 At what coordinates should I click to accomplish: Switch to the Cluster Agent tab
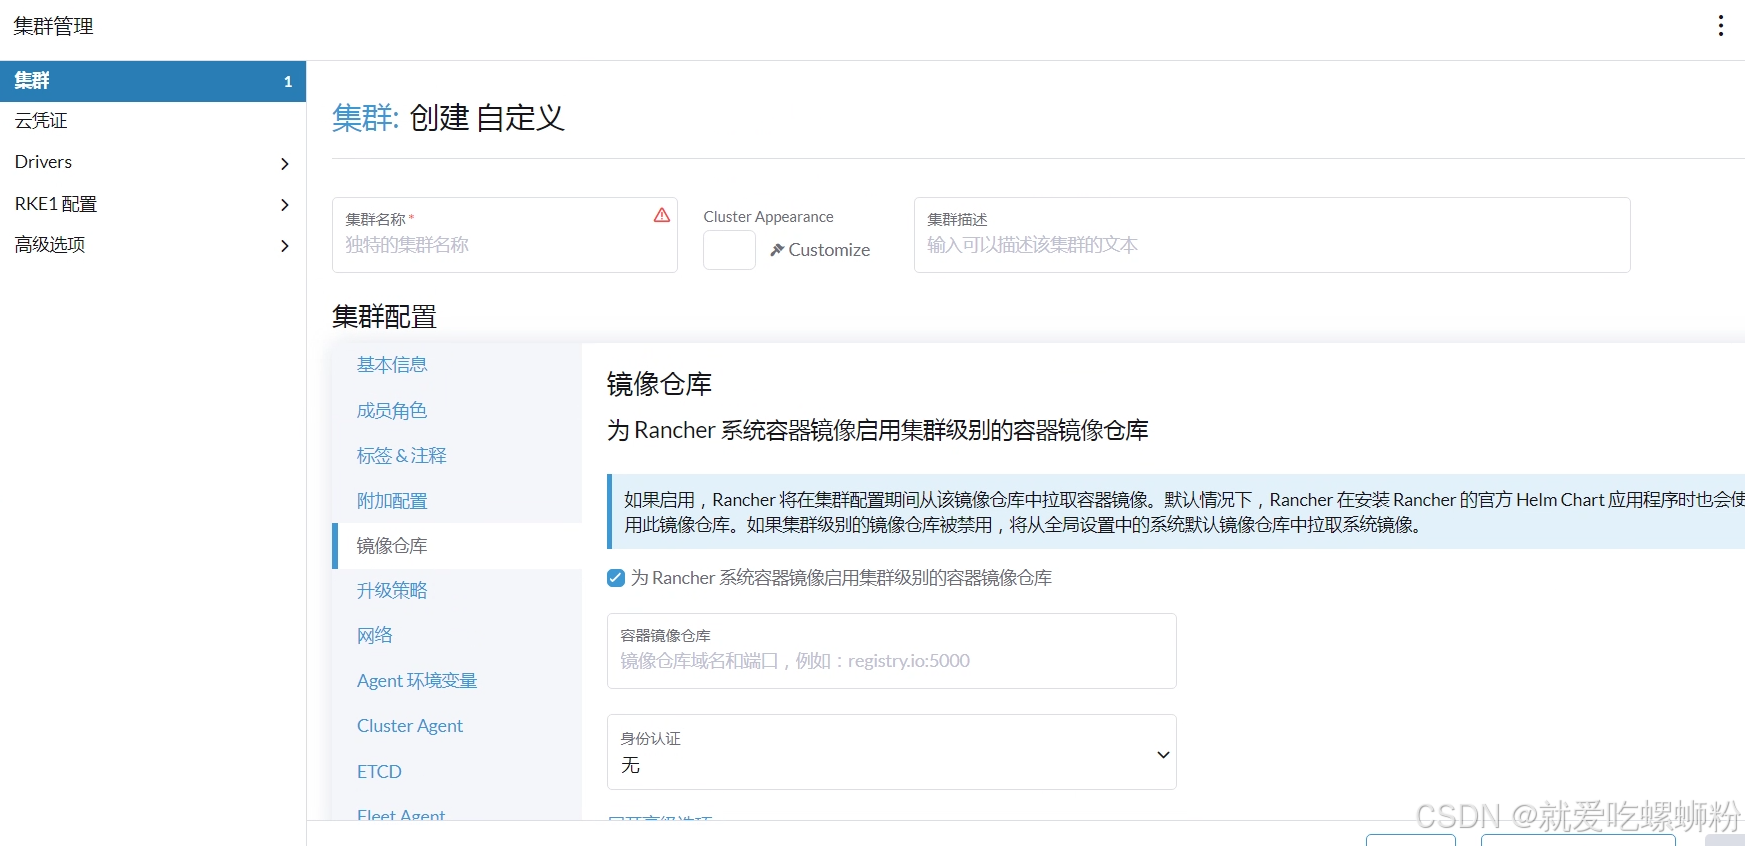coord(410,726)
